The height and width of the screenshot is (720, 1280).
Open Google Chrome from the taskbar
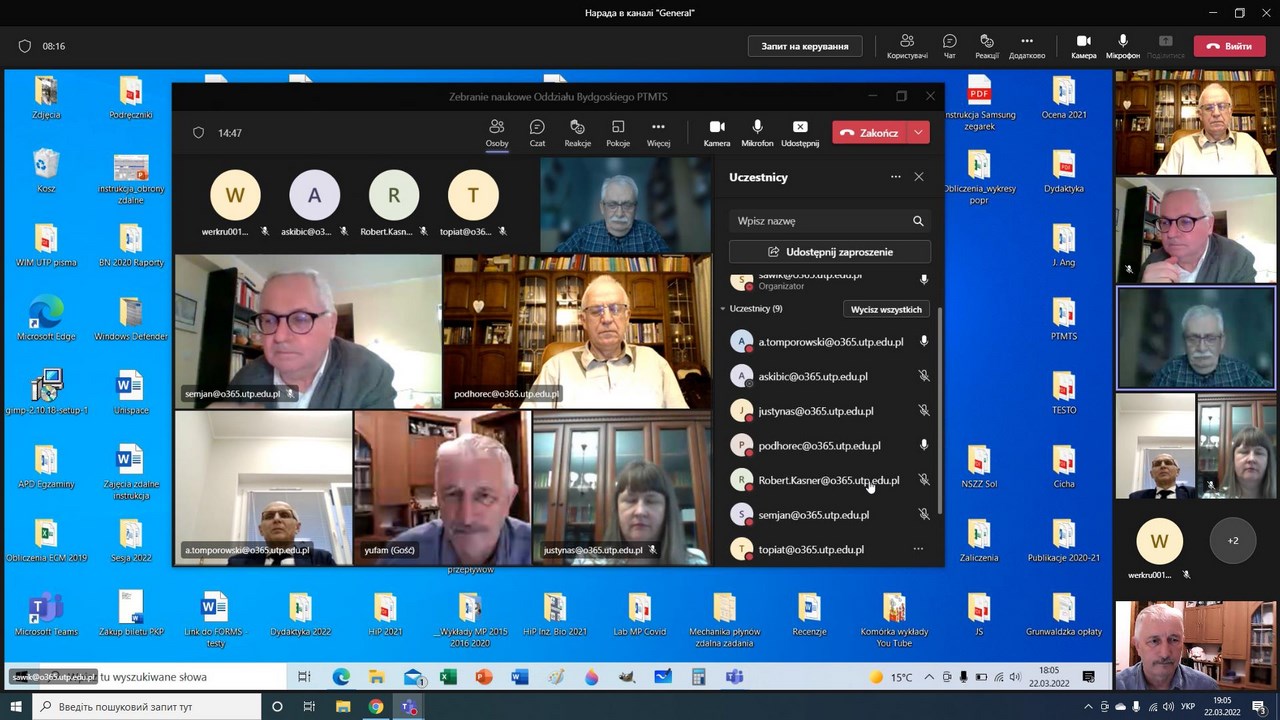(375, 707)
